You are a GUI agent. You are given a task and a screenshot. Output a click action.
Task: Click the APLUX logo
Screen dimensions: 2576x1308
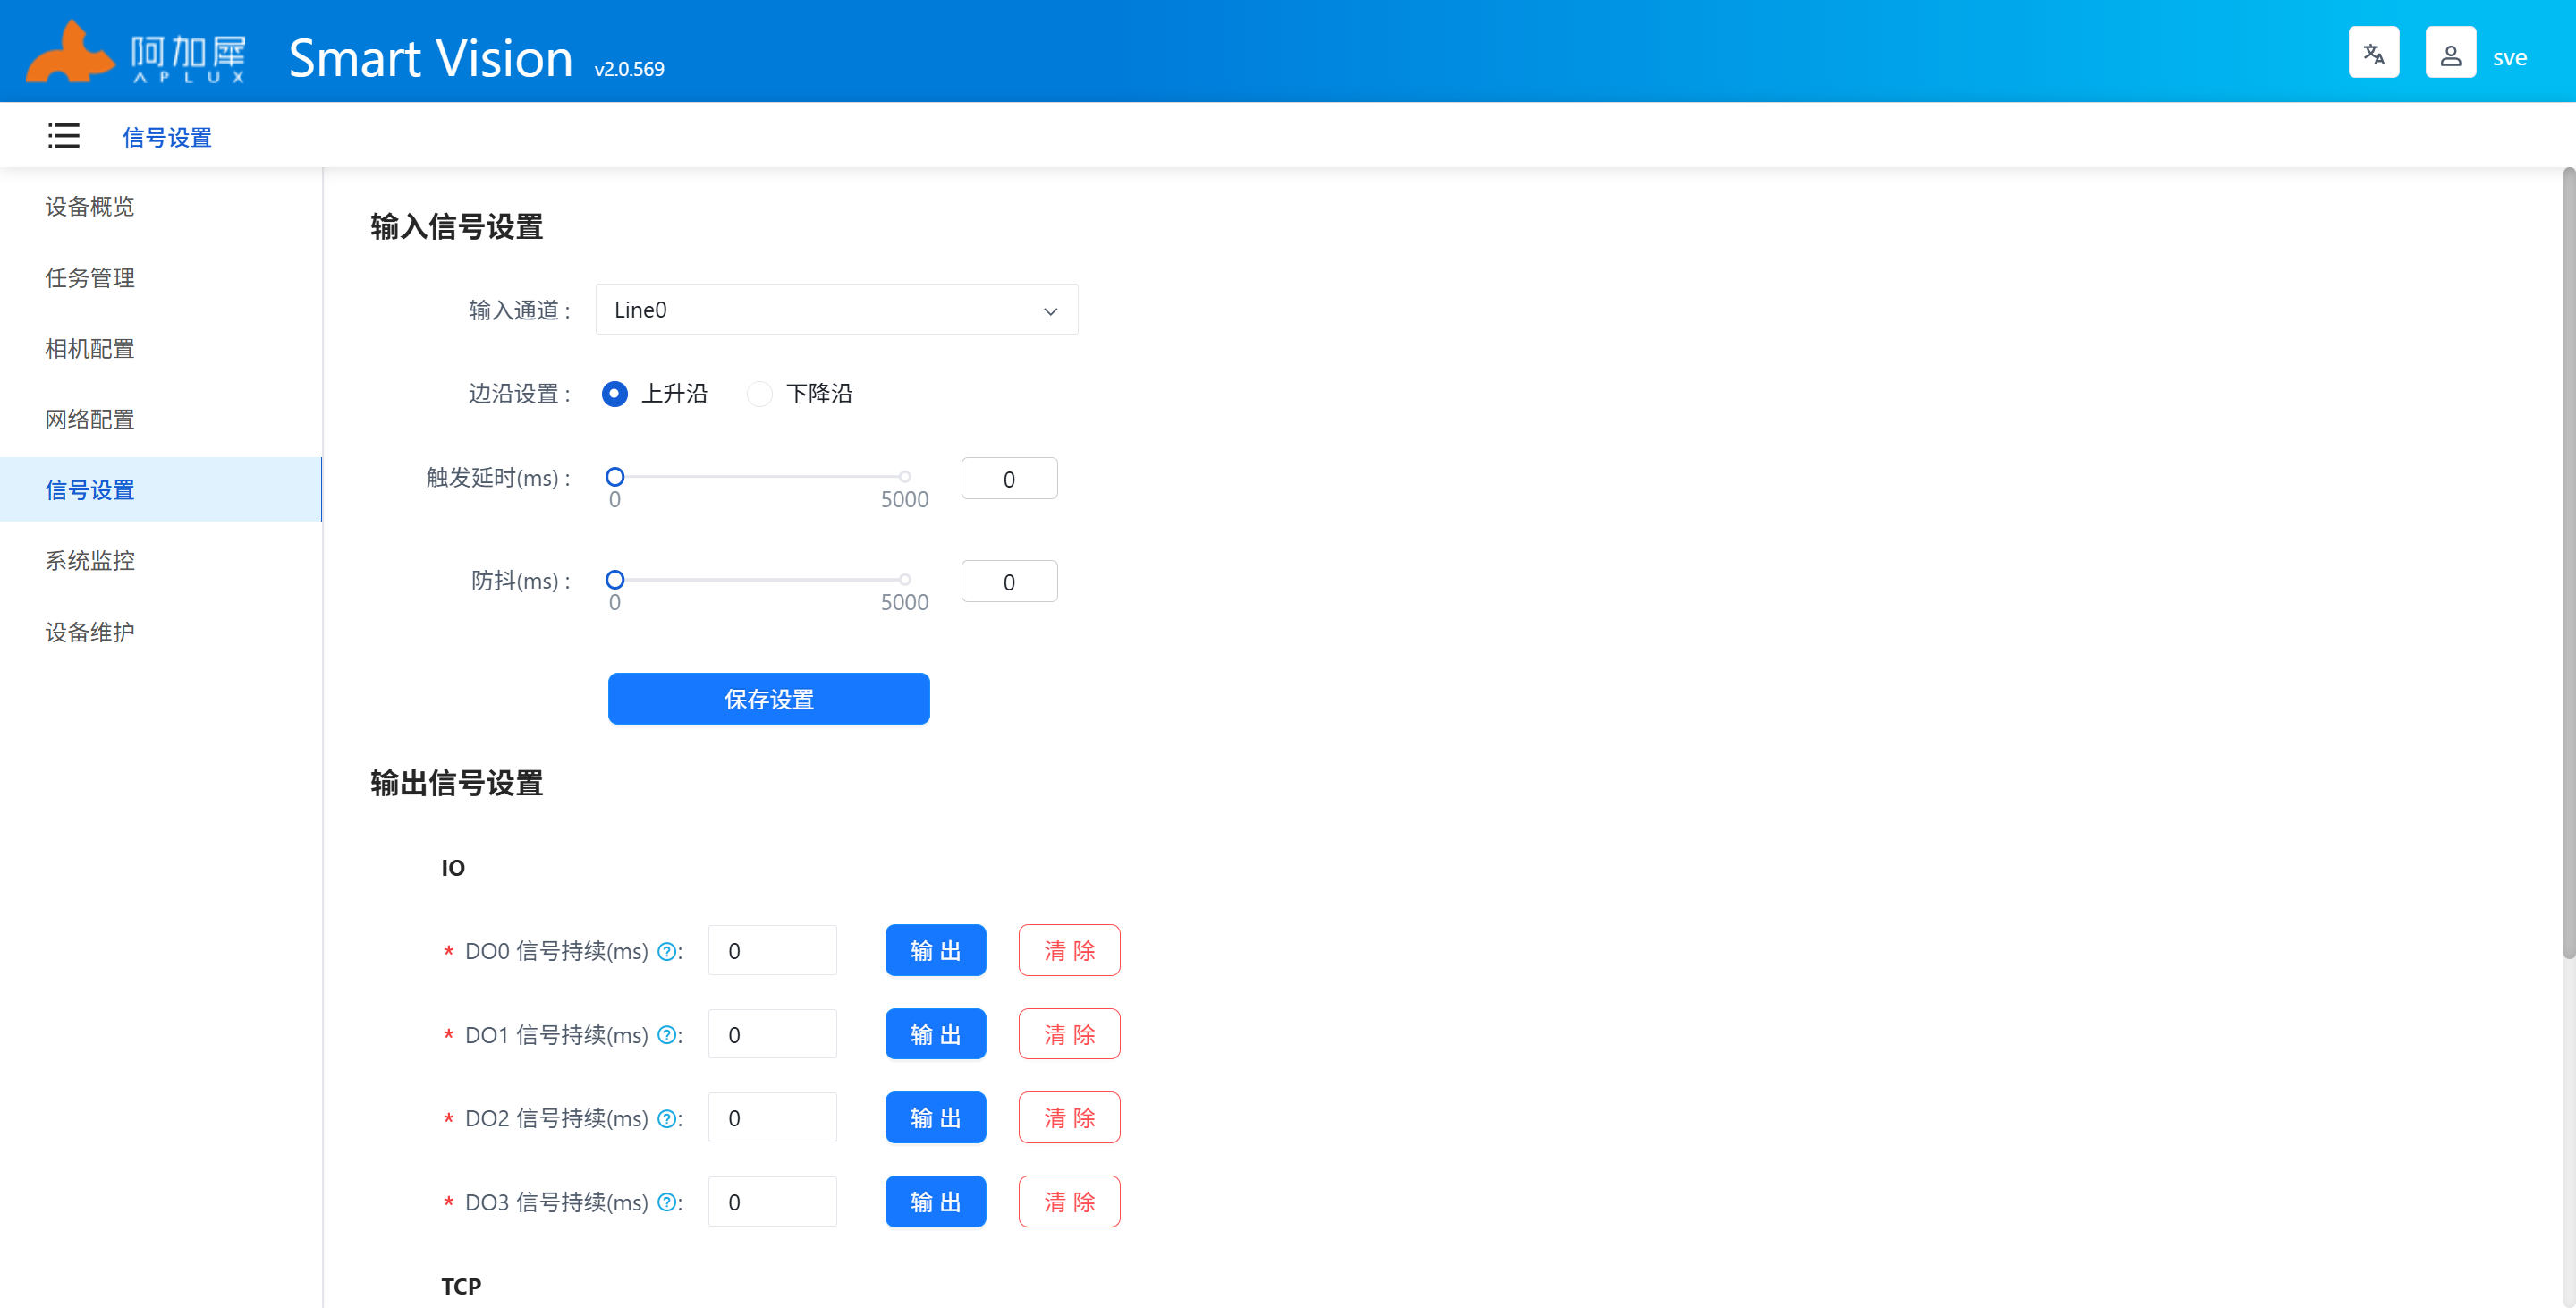[x=136, y=53]
